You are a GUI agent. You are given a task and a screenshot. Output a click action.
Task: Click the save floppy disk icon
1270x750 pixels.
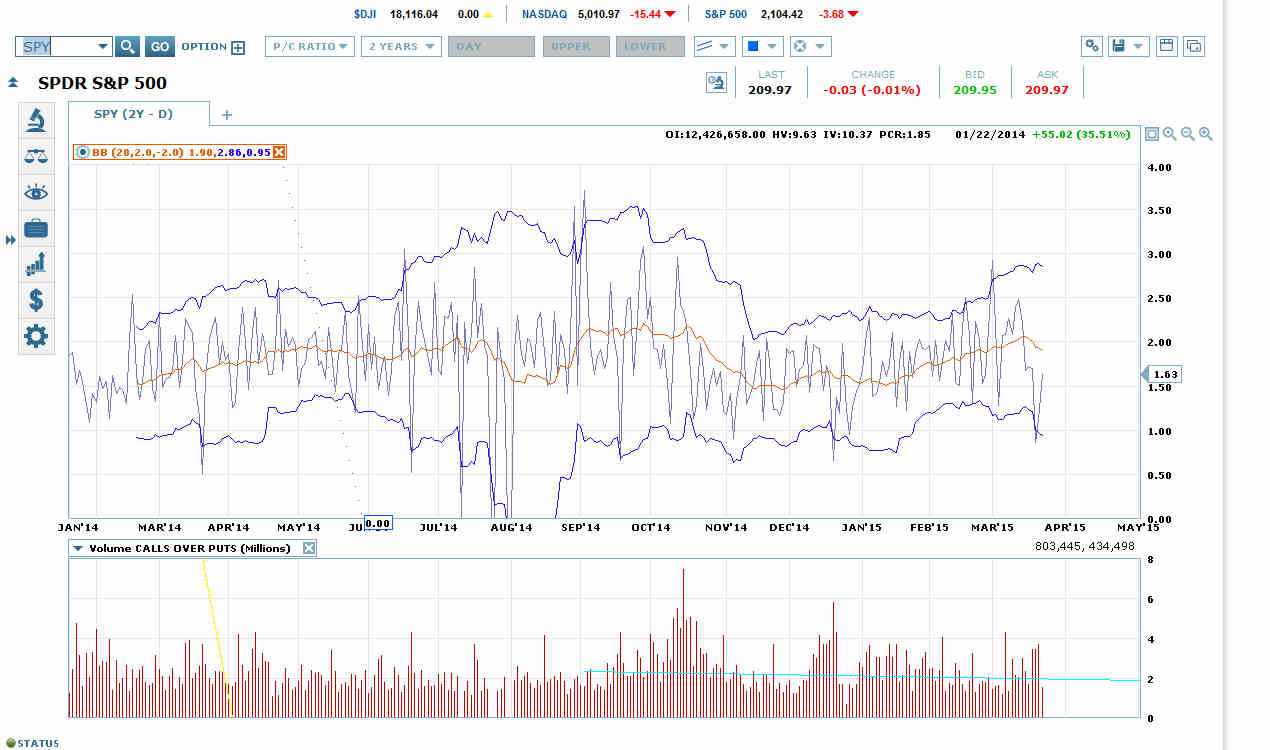[1119, 46]
